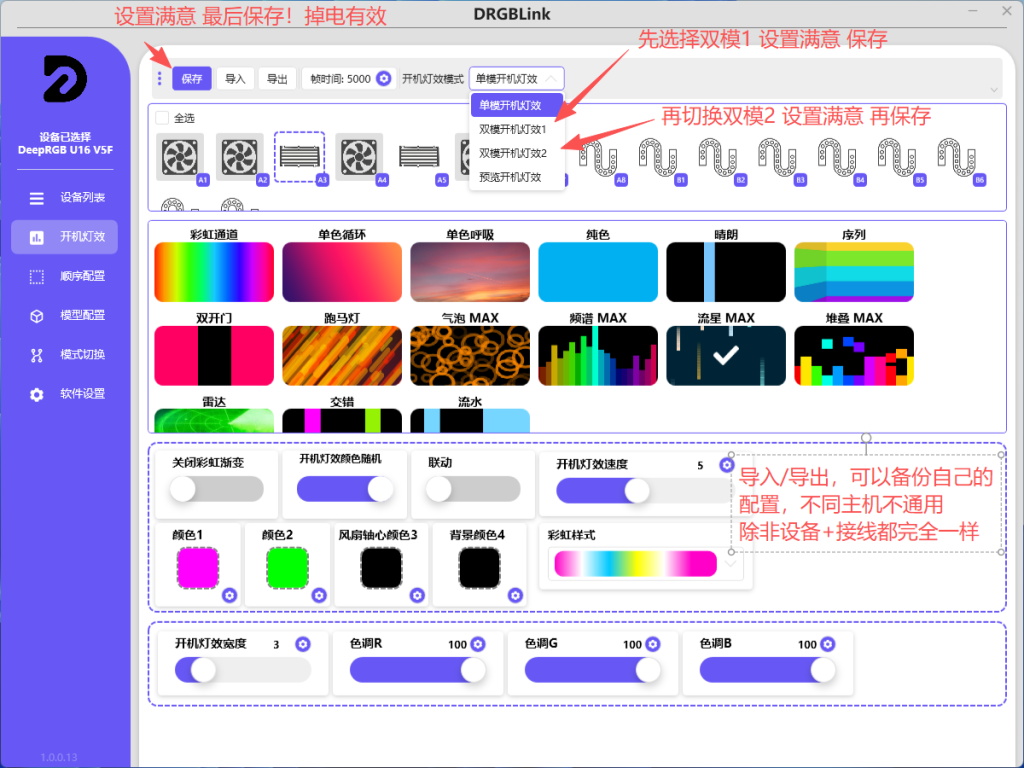Click the gear icon beside 开机灯效宽度

tap(303, 644)
